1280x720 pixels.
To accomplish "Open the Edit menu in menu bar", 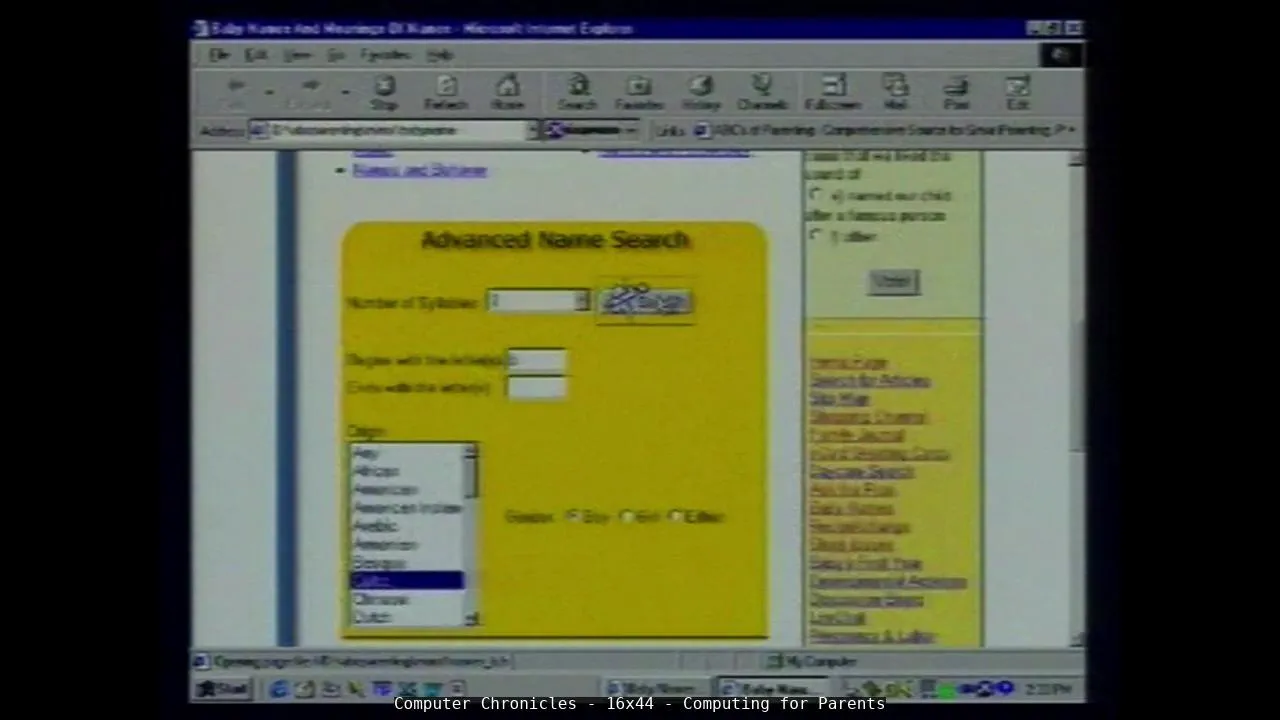I will click(x=256, y=55).
